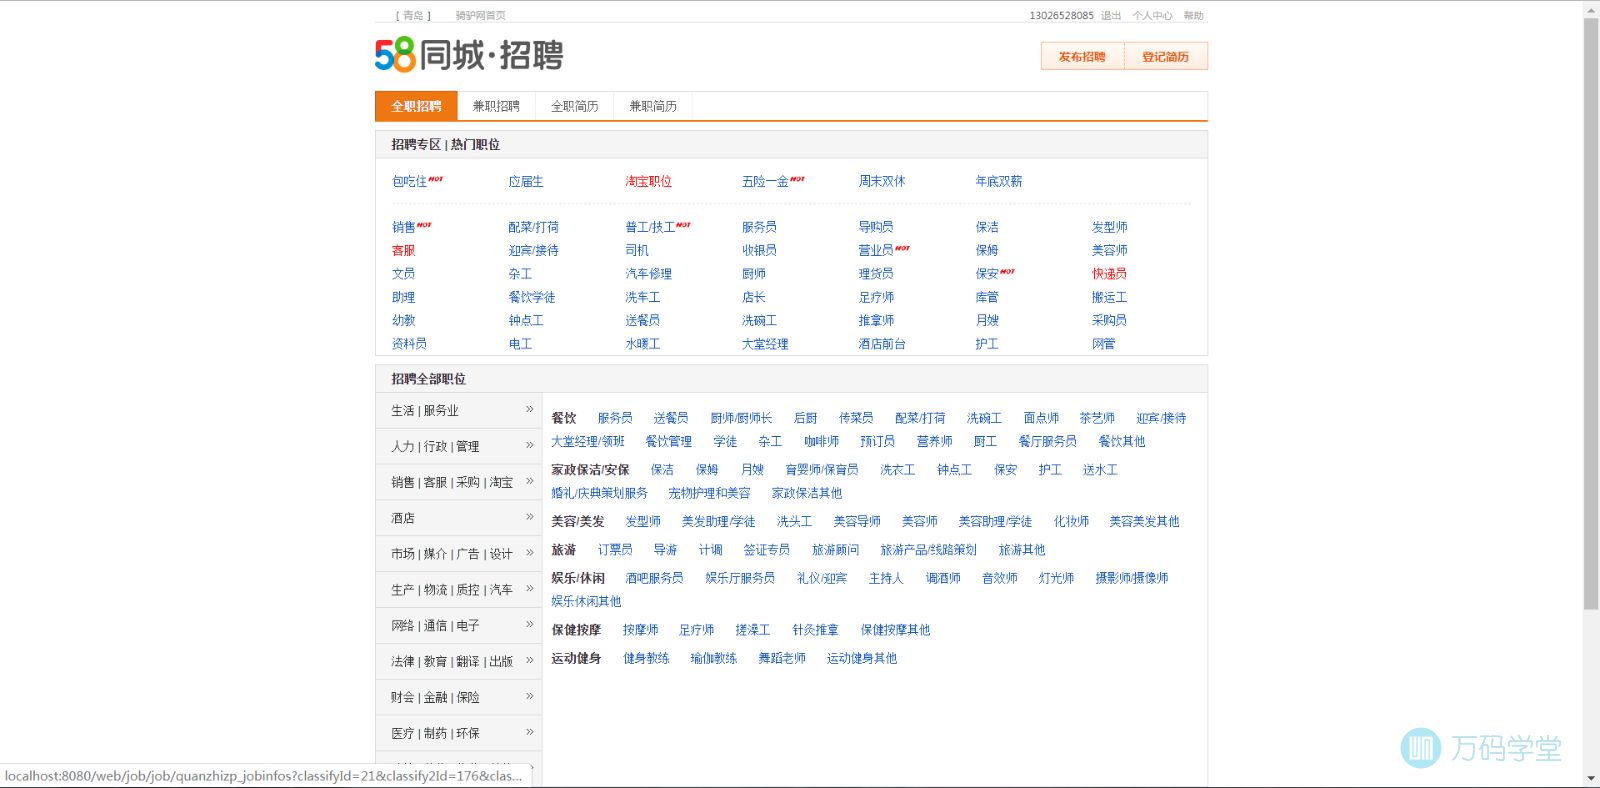Open the 周末双休 zone link

click(x=882, y=181)
